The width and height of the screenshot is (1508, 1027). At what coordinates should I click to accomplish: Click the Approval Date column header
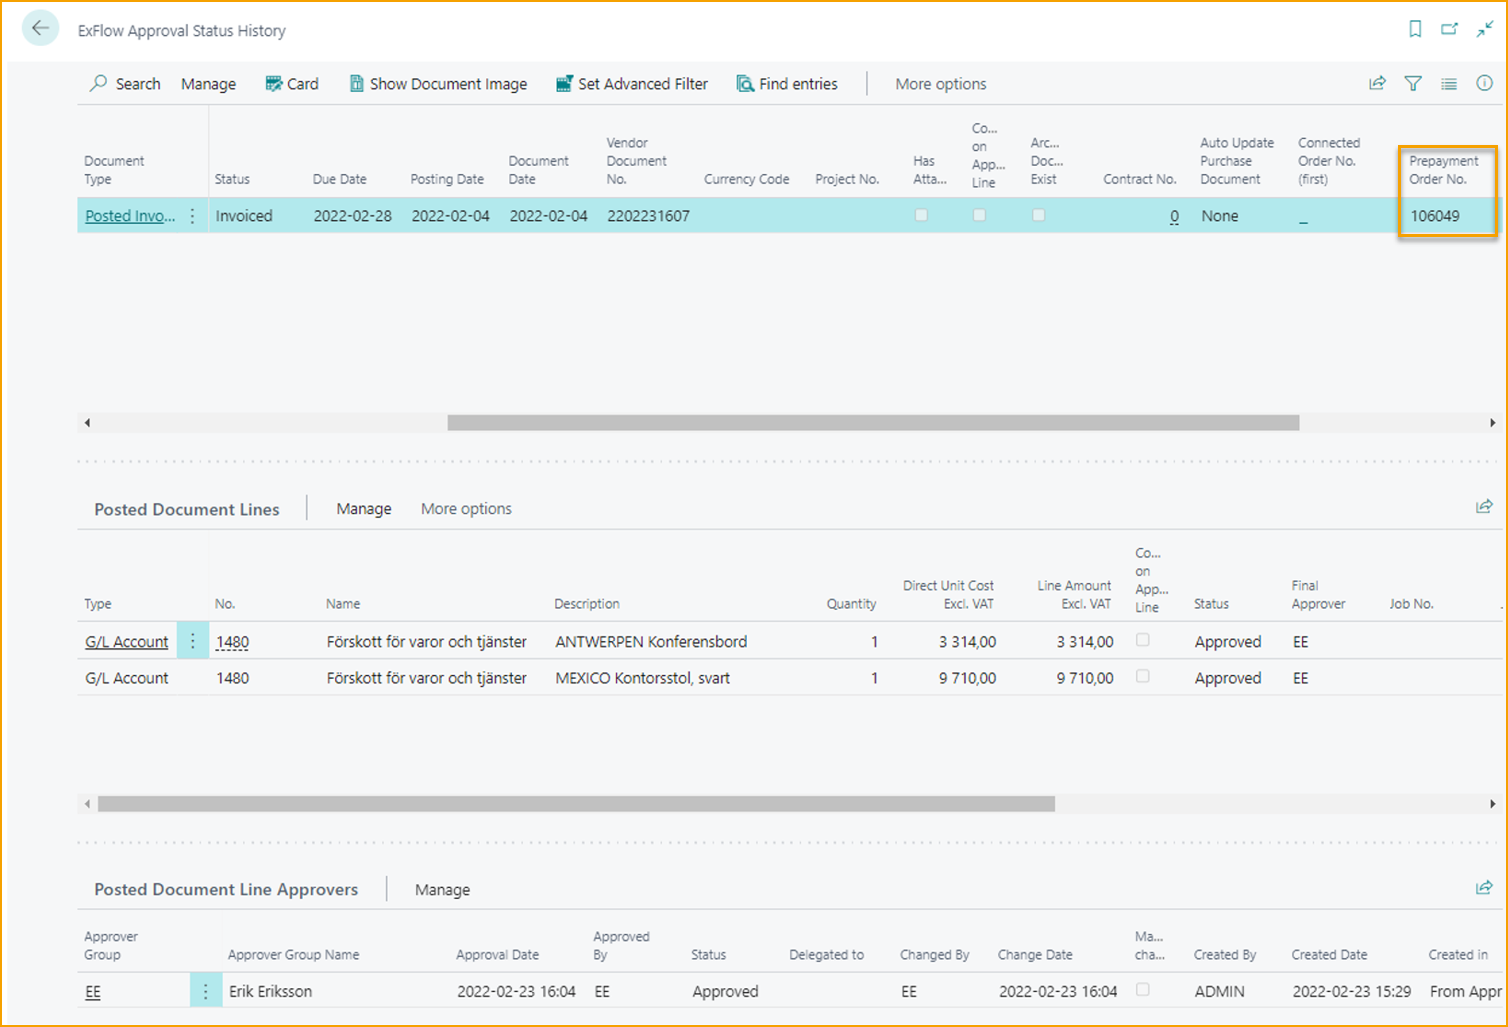coord(497,955)
